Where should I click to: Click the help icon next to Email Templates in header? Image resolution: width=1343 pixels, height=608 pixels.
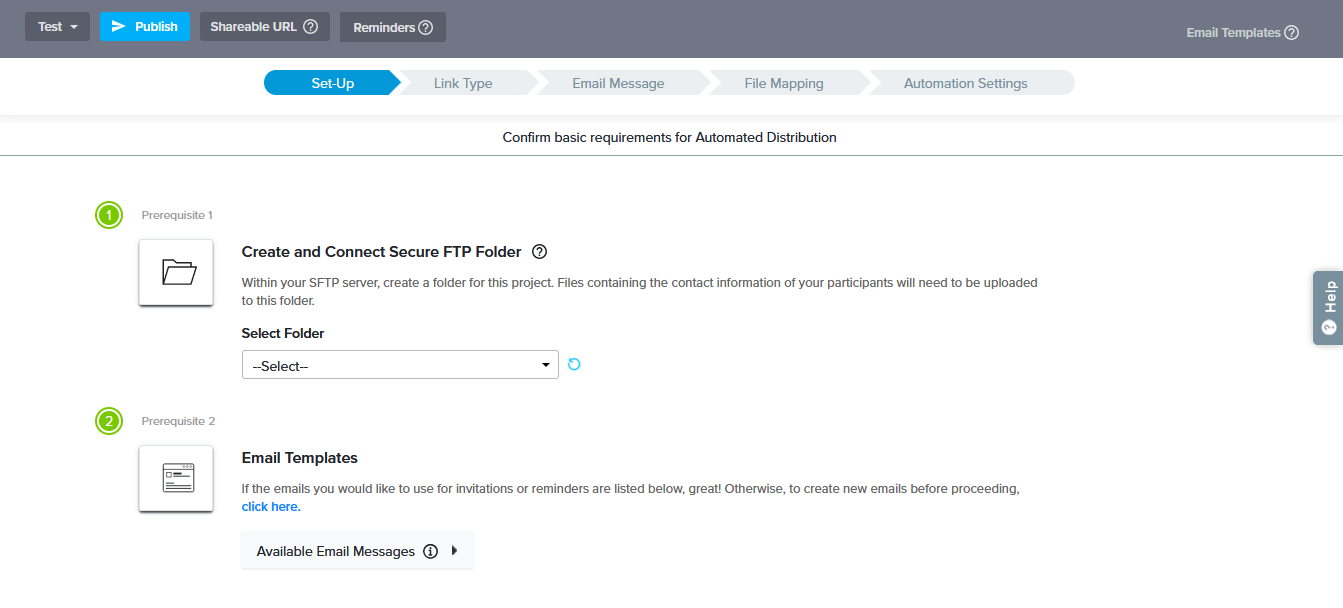coord(1291,33)
